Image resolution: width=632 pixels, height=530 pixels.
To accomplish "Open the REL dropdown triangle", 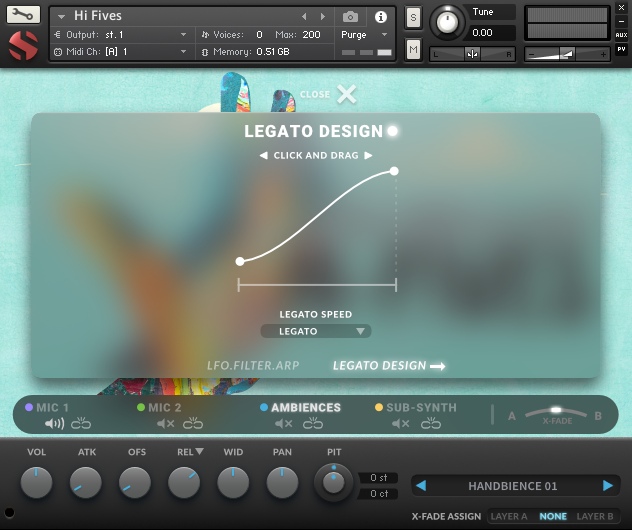I will [200, 451].
